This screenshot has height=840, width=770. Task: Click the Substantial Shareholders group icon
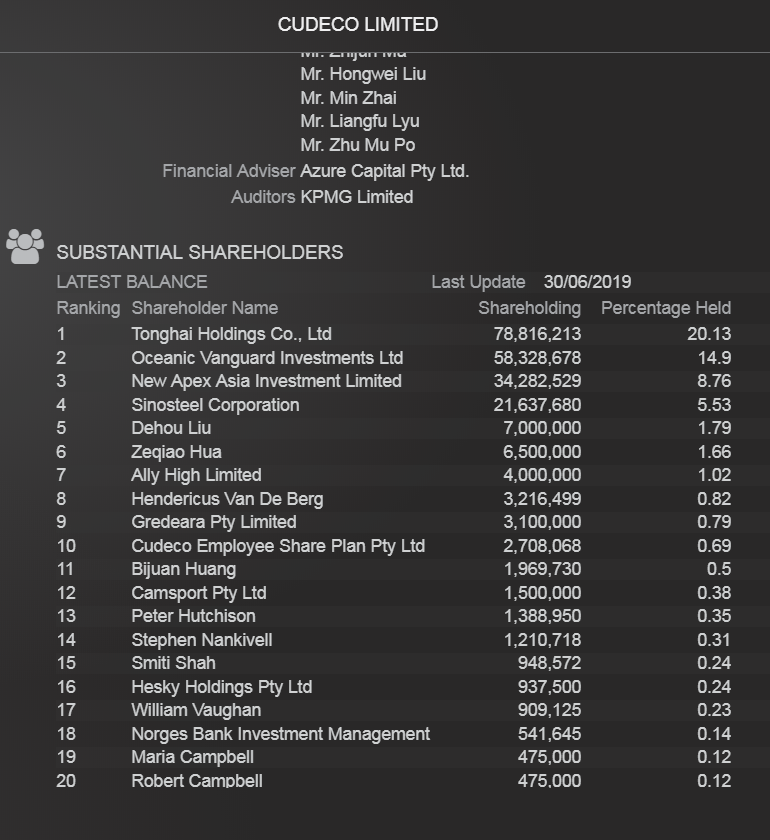tap(25, 246)
